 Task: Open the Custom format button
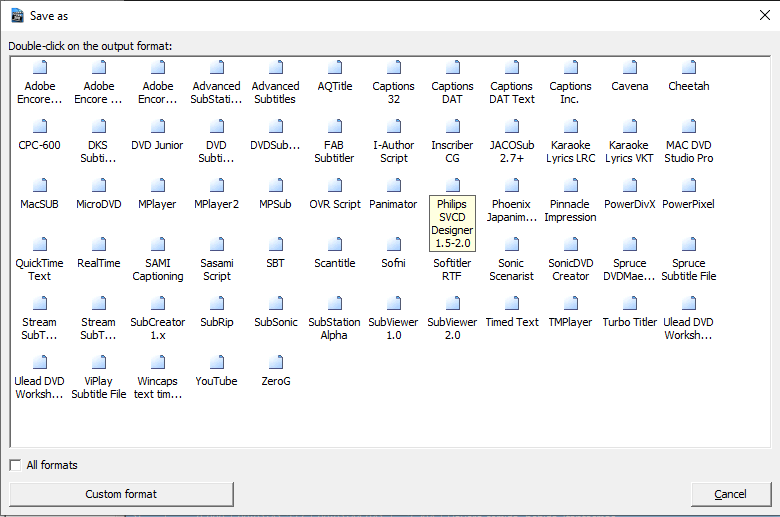[121, 494]
